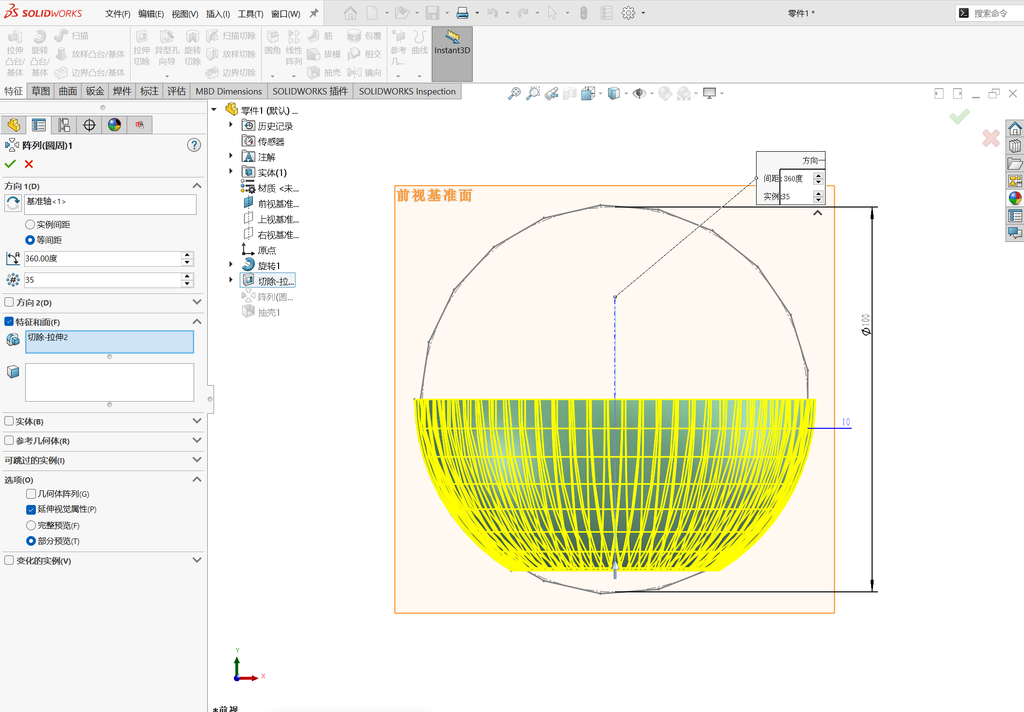Click the 360.00度 angle input field
Viewport: 1024px width, 712px height.
pyautogui.click(x=102, y=259)
